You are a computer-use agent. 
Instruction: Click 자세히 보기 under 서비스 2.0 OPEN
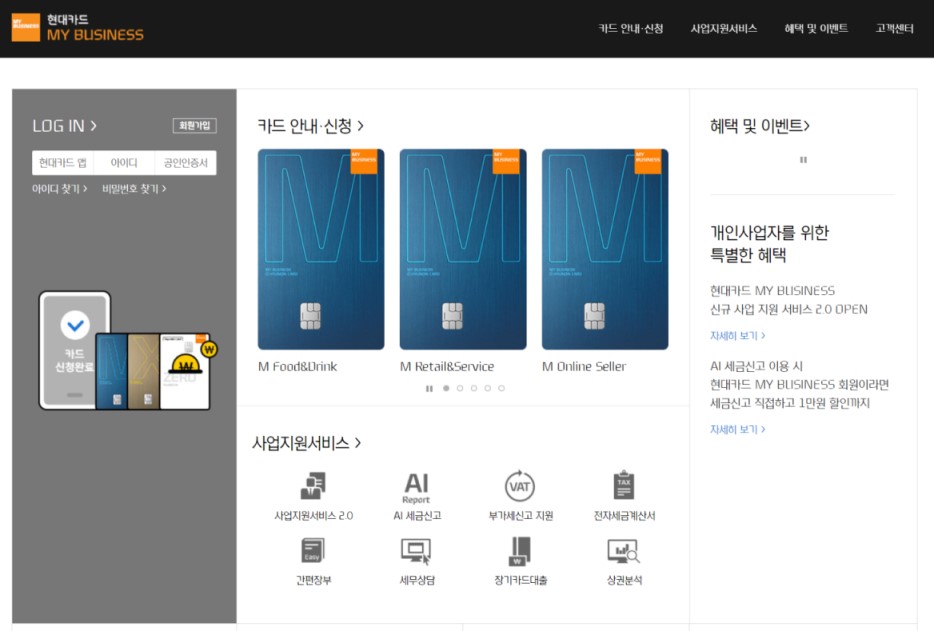click(737, 336)
